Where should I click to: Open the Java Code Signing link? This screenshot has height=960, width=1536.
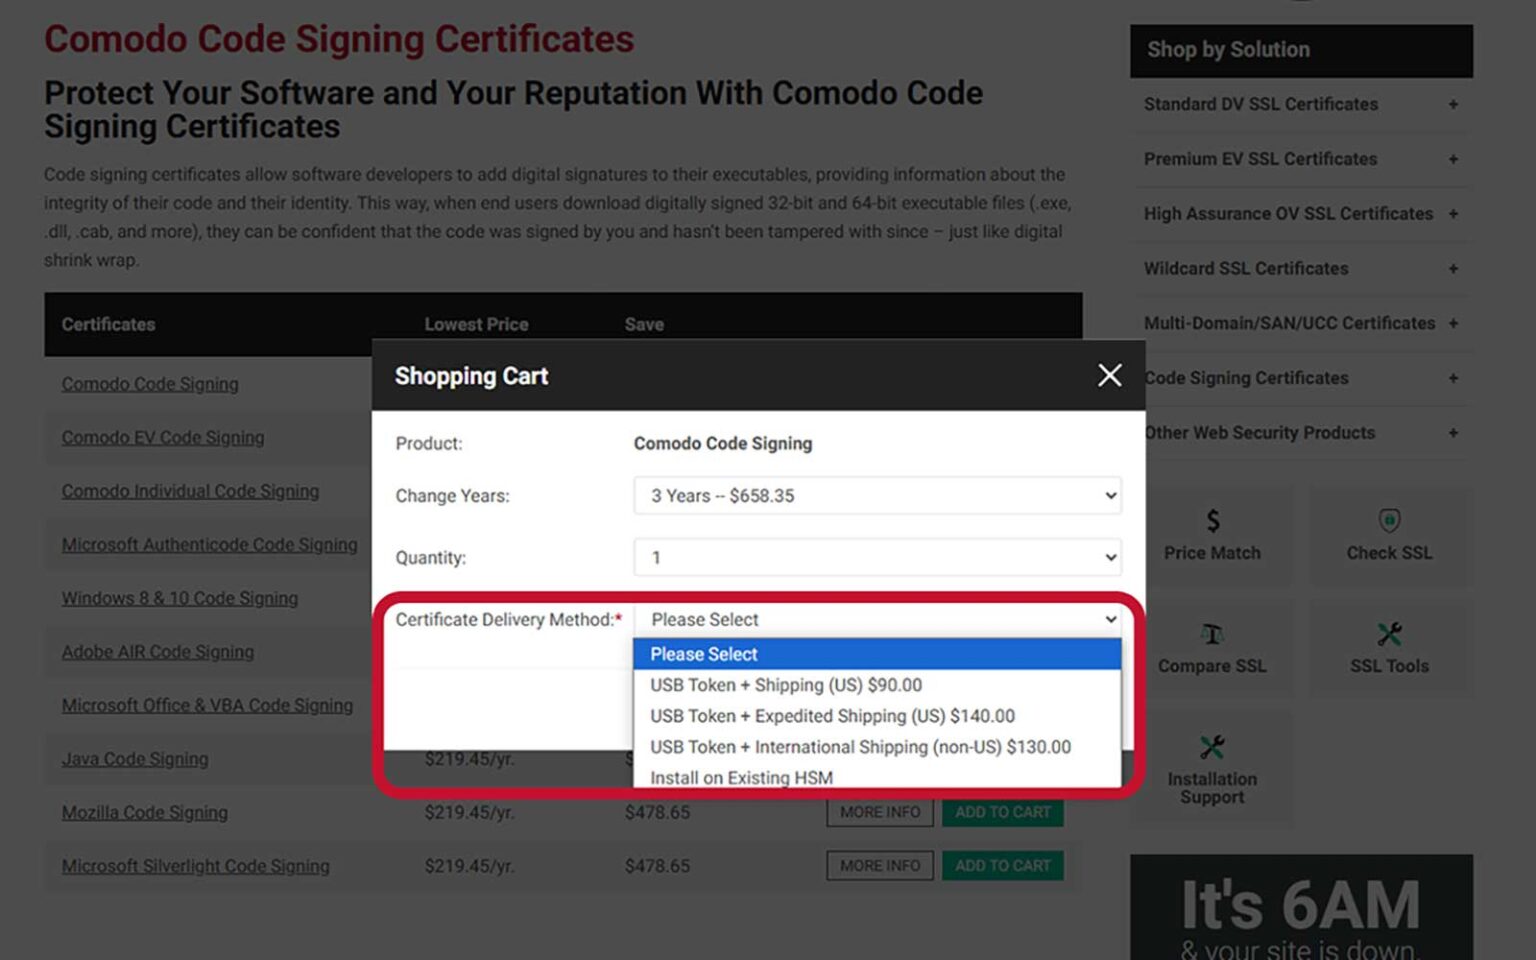[x=135, y=758]
